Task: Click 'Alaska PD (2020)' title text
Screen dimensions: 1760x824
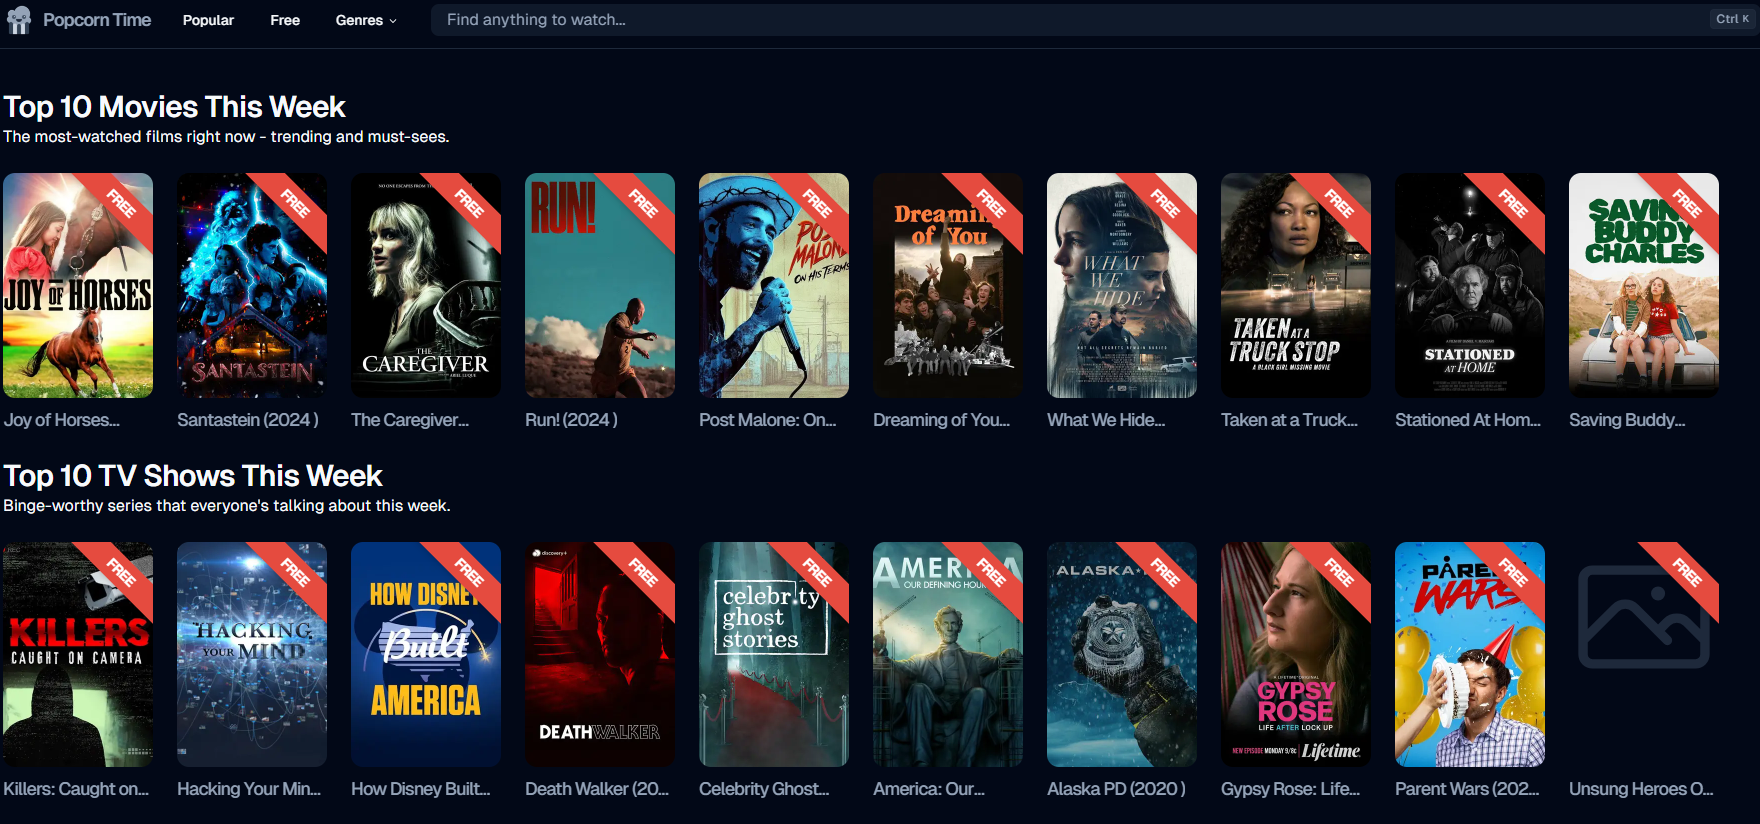Action: tap(1116, 789)
